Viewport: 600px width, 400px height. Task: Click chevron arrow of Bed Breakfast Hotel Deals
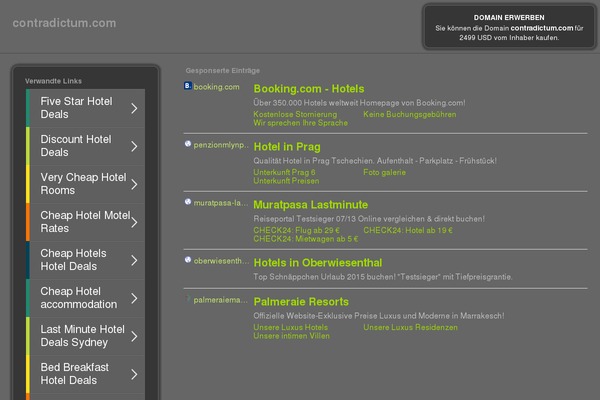pos(134,374)
